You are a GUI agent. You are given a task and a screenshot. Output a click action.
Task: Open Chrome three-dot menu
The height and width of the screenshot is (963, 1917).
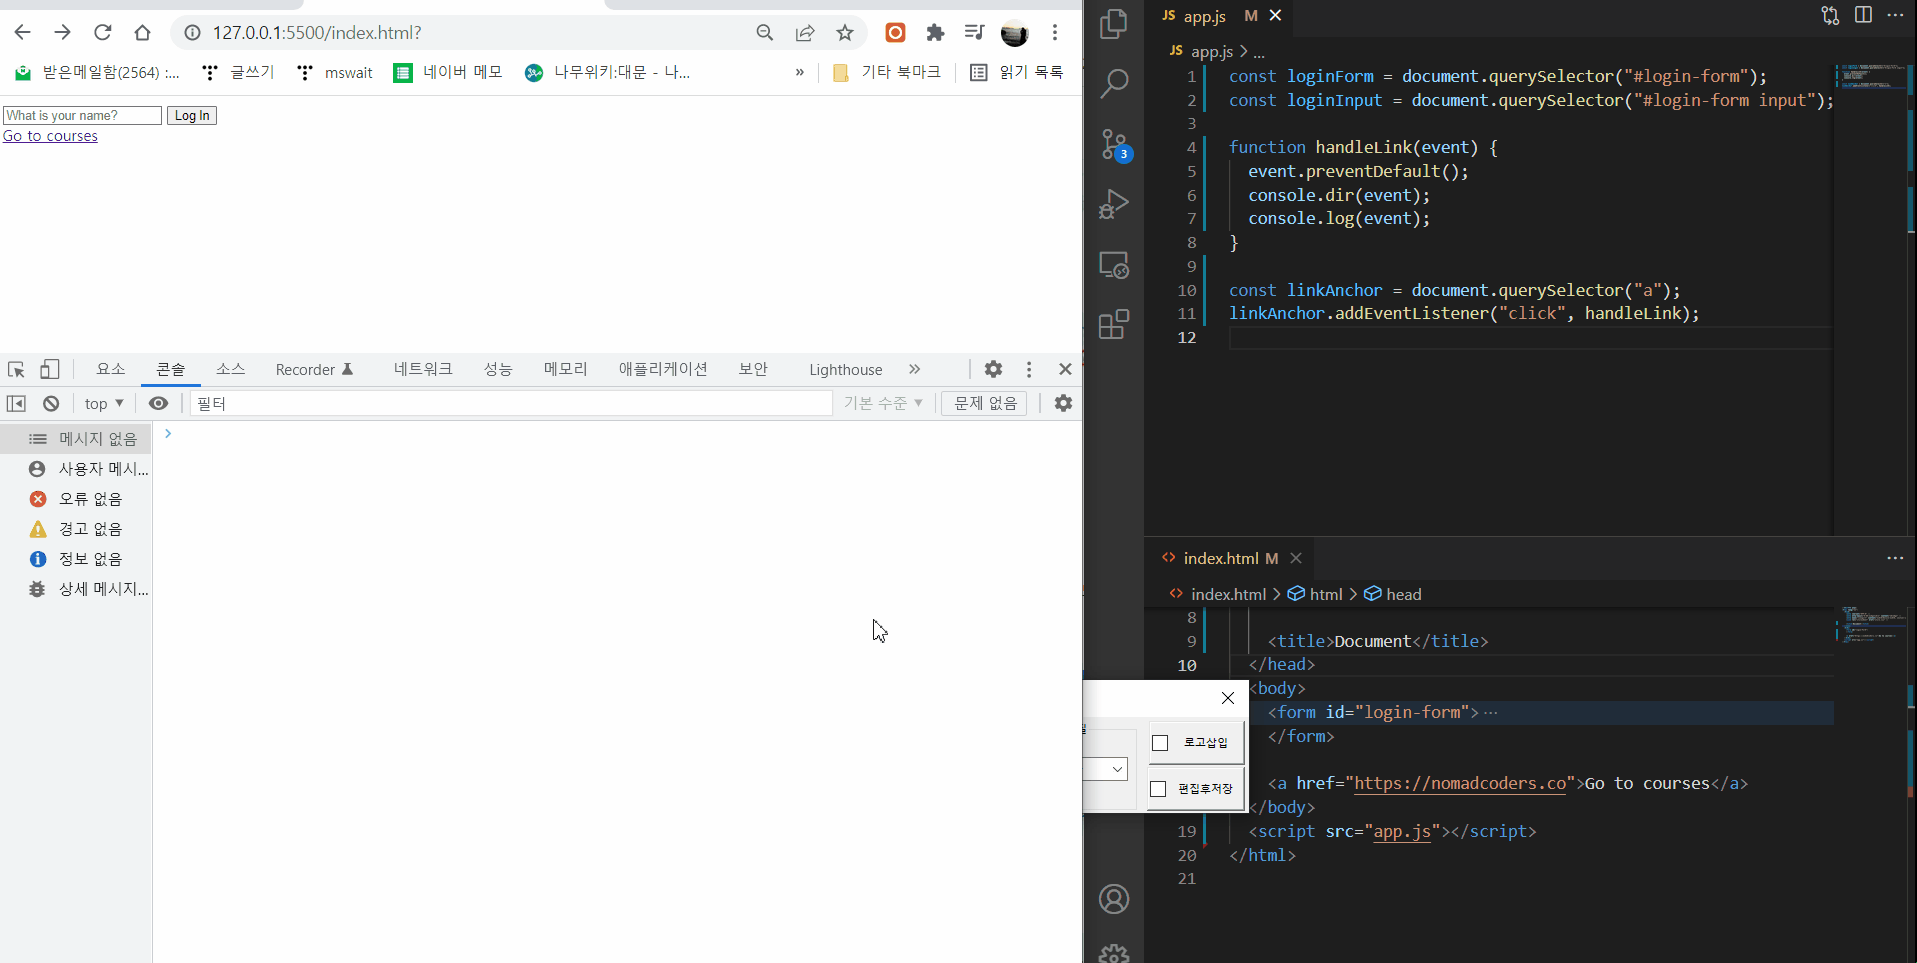click(x=1055, y=33)
